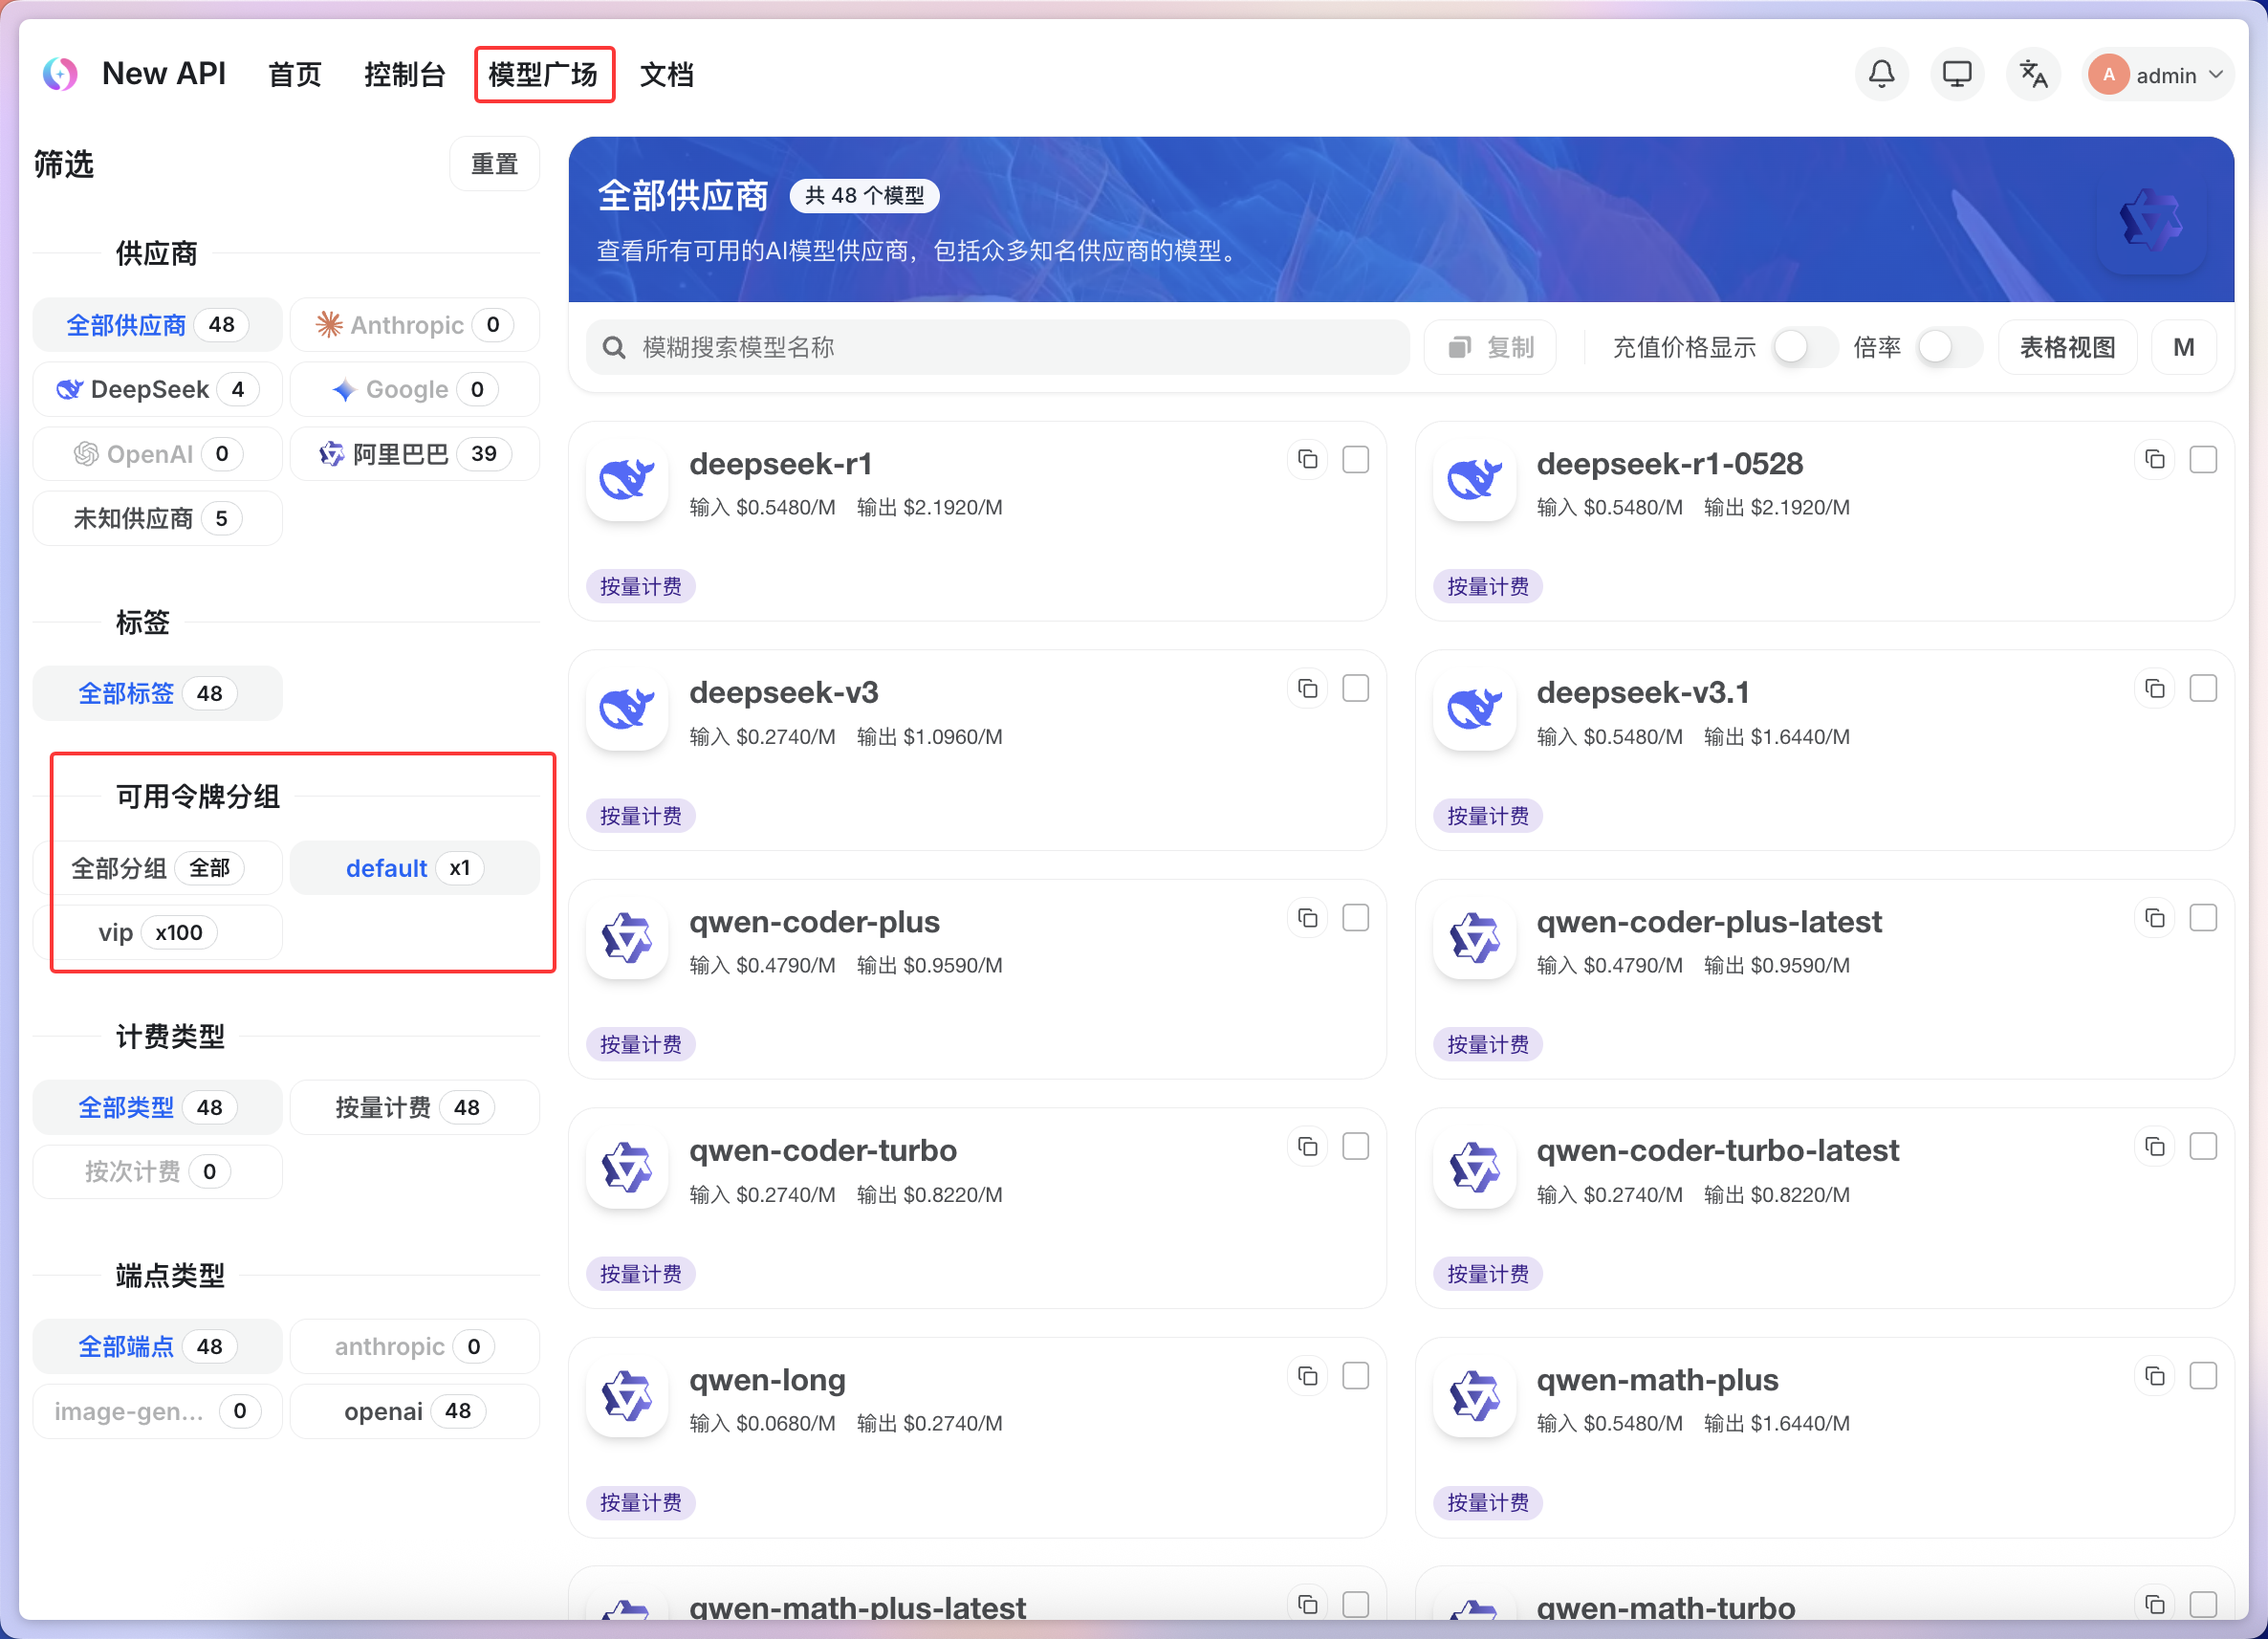Click the M unit button
The height and width of the screenshot is (1639, 2268).
coord(2184,347)
